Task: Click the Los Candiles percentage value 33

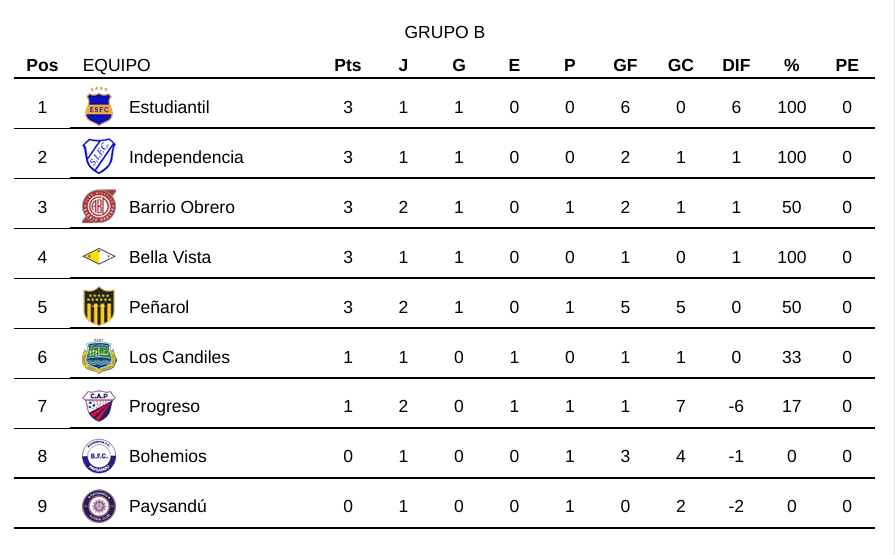Action: pos(791,357)
